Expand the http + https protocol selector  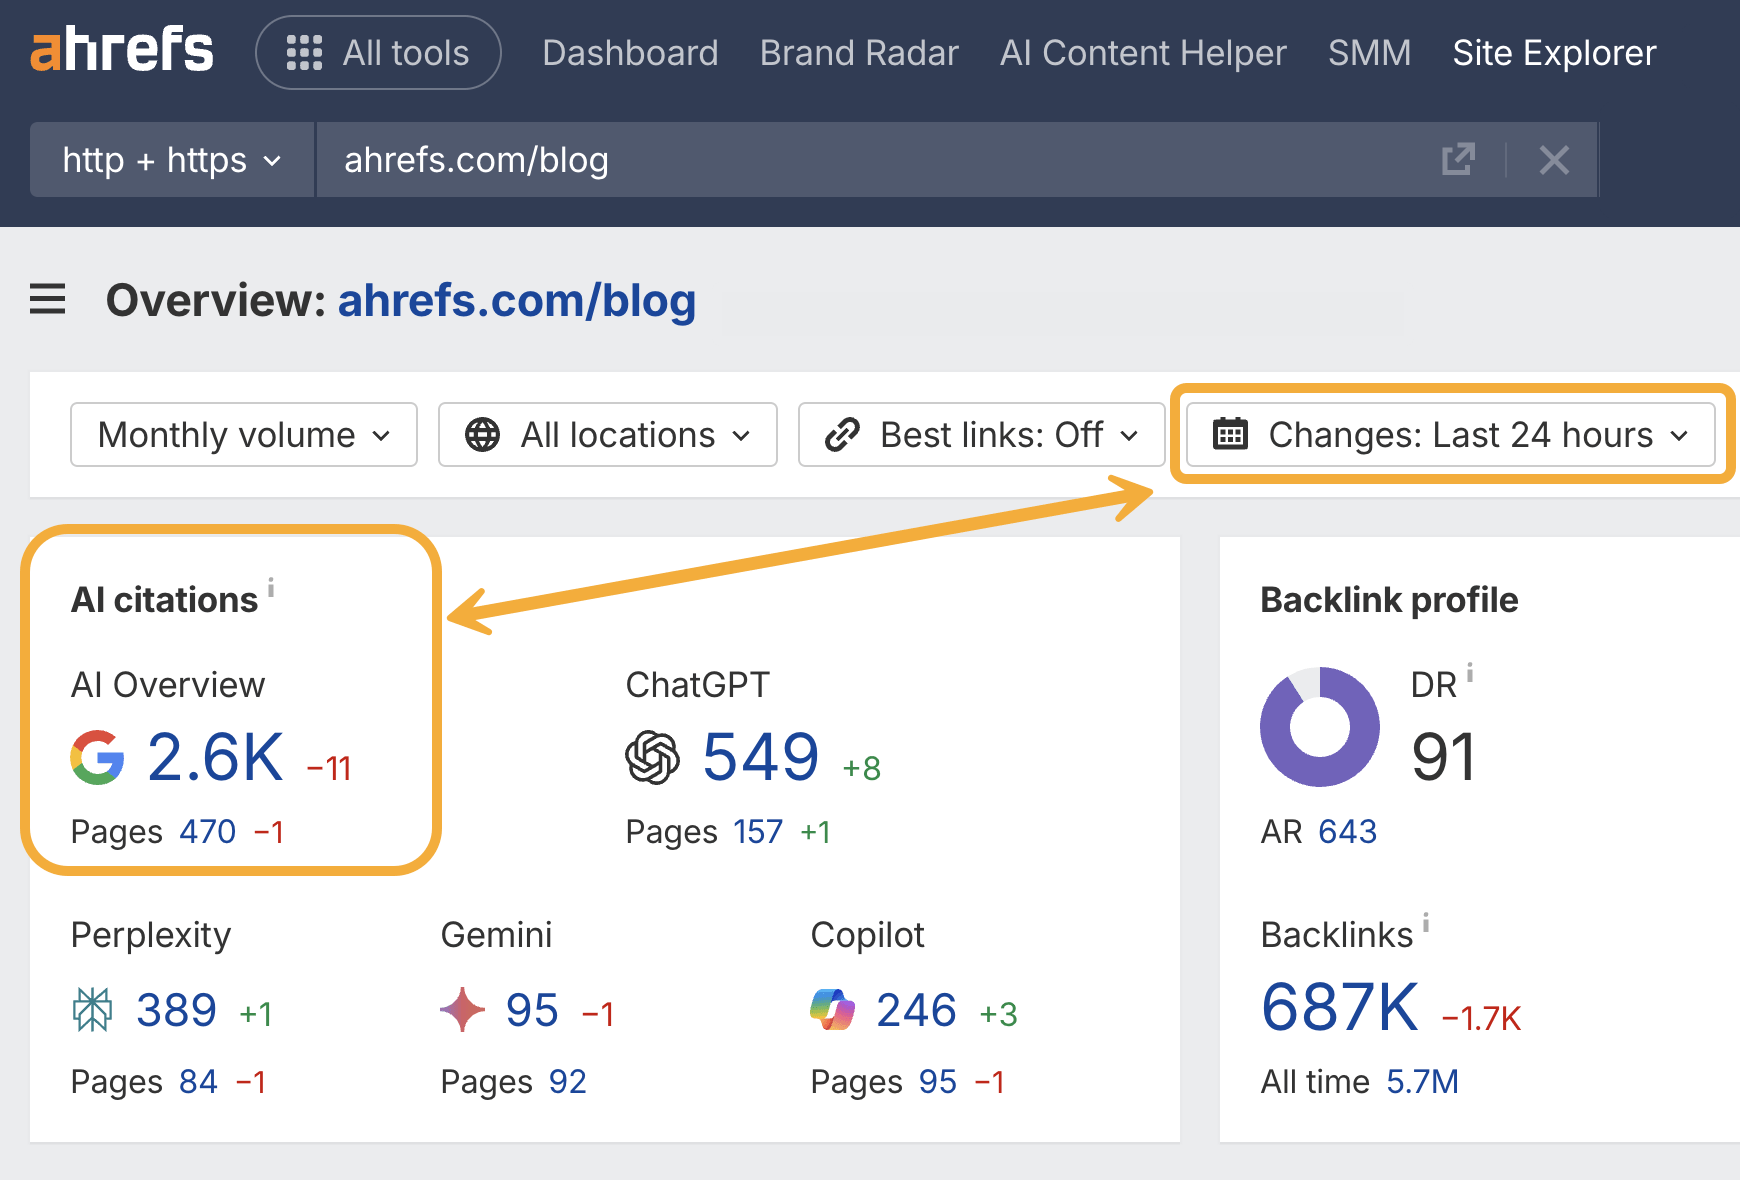(170, 159)
